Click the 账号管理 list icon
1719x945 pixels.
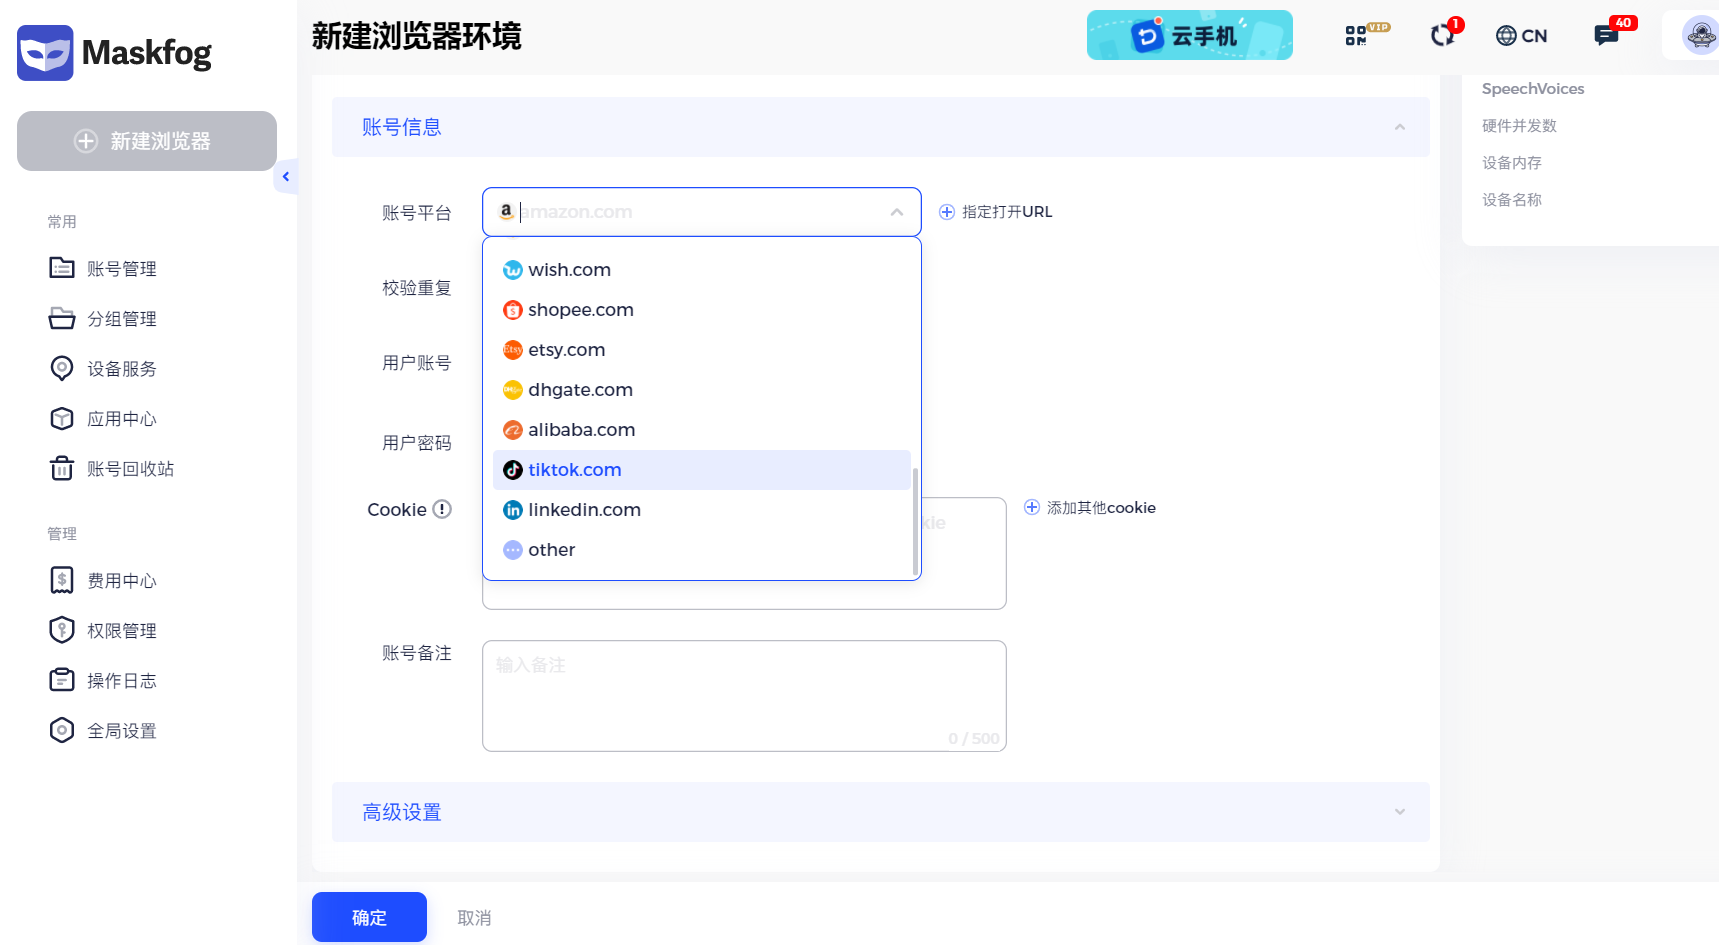pyautogui.click(x=62, y=268)
